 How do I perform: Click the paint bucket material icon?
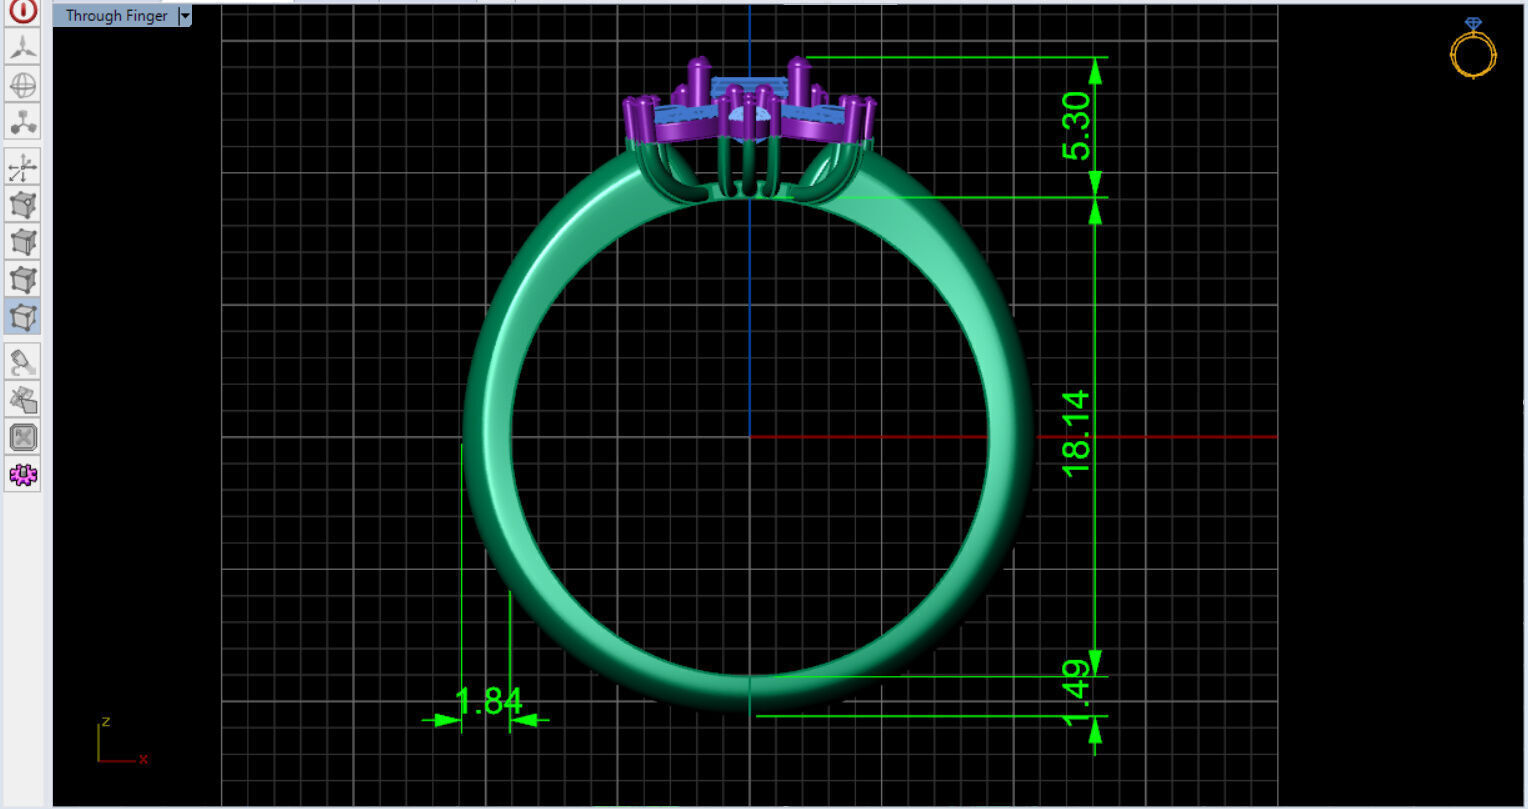pyautogui.click(x=22, y=362)
